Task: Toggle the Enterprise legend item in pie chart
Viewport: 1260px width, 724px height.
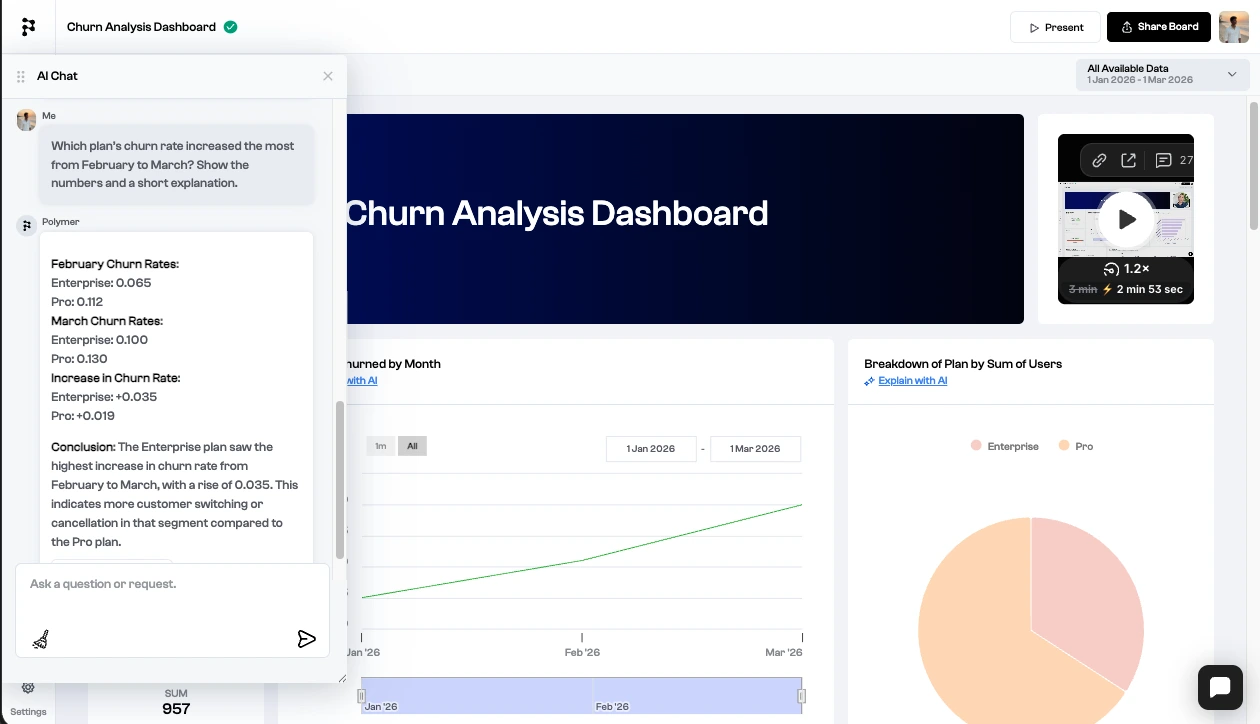Action: pos(1004,446)
